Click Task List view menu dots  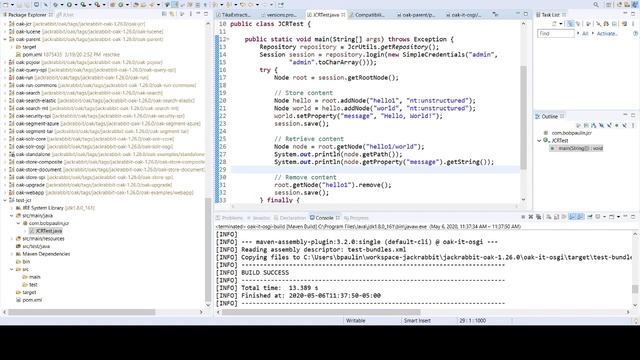633,24
